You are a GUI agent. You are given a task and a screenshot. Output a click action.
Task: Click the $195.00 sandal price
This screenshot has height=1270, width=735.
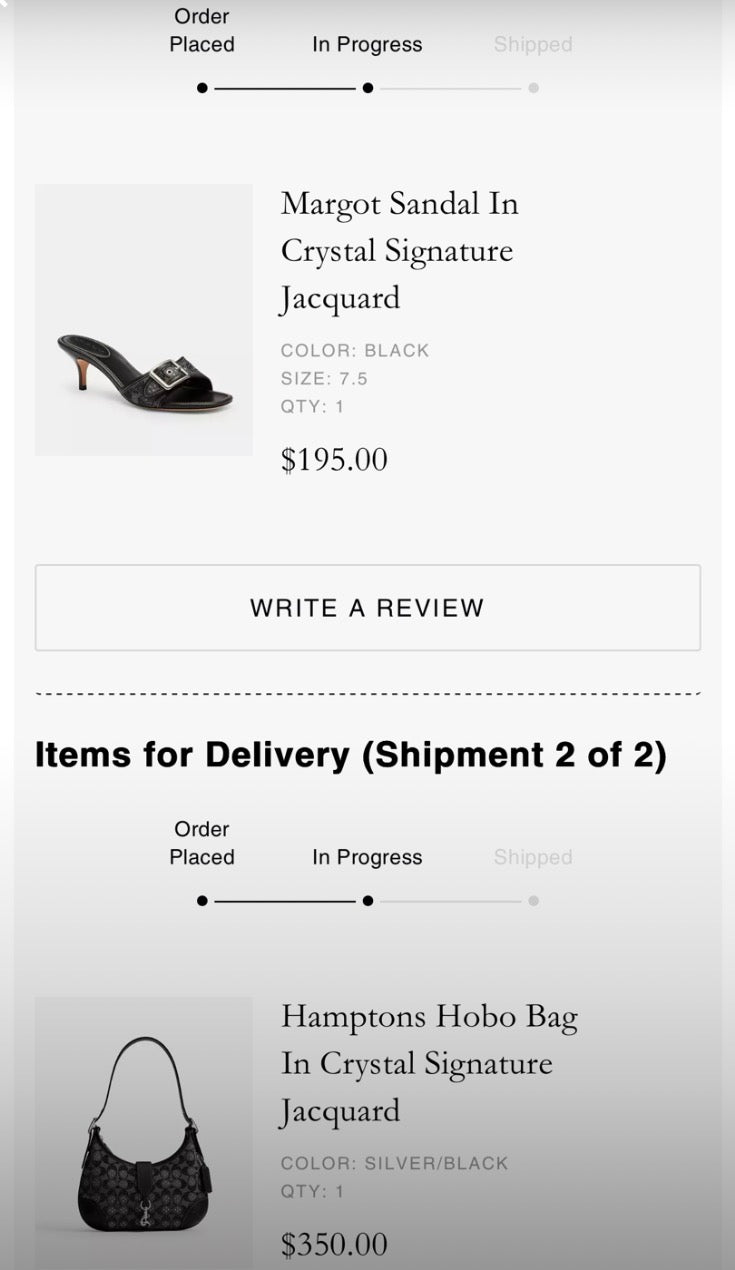334,460
